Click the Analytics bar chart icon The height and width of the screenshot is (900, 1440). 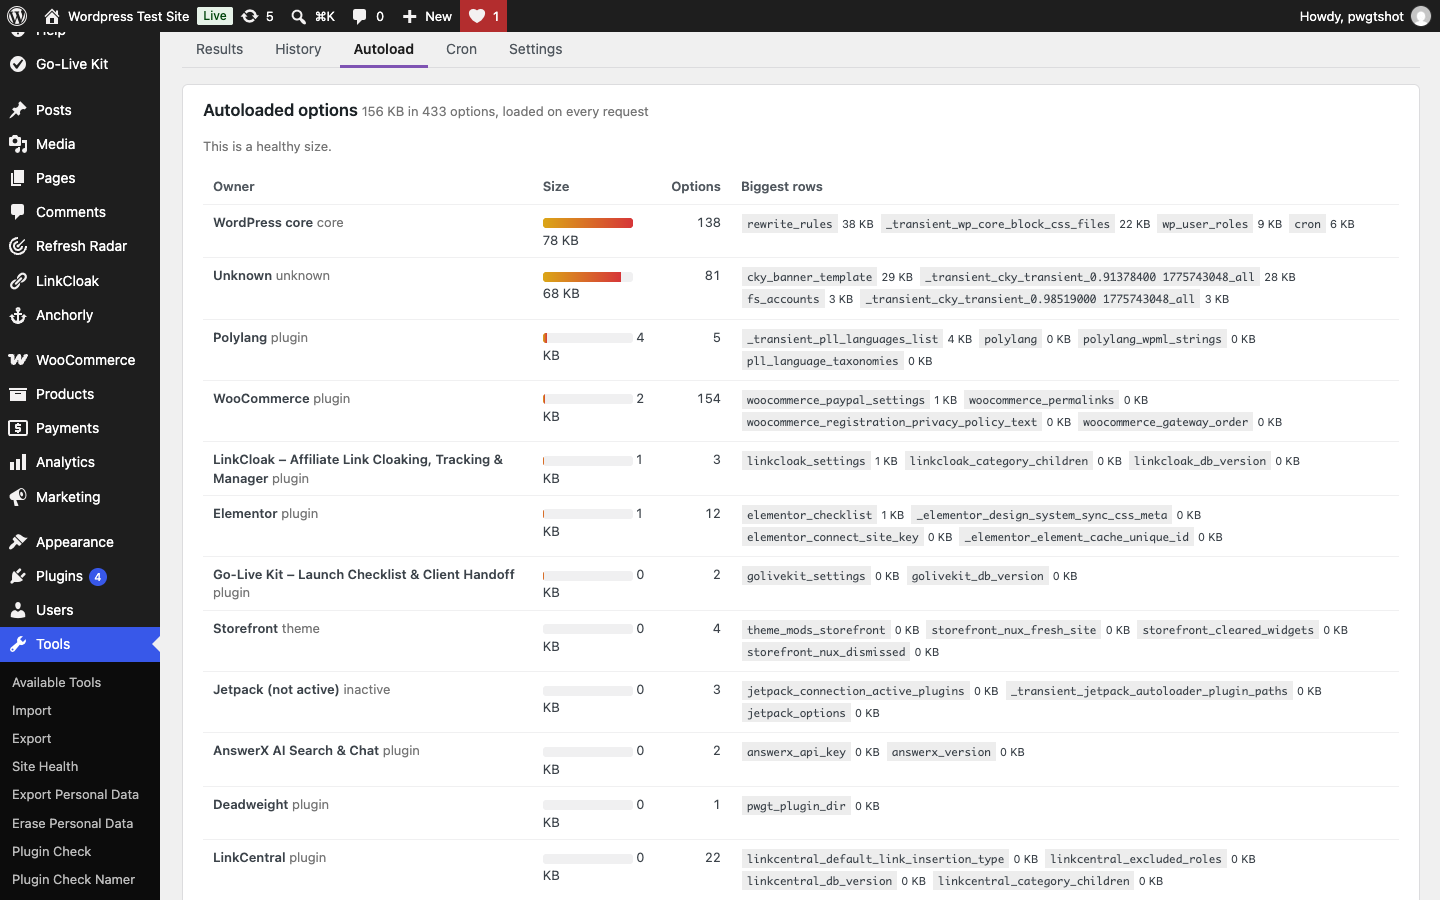[18, 462]
